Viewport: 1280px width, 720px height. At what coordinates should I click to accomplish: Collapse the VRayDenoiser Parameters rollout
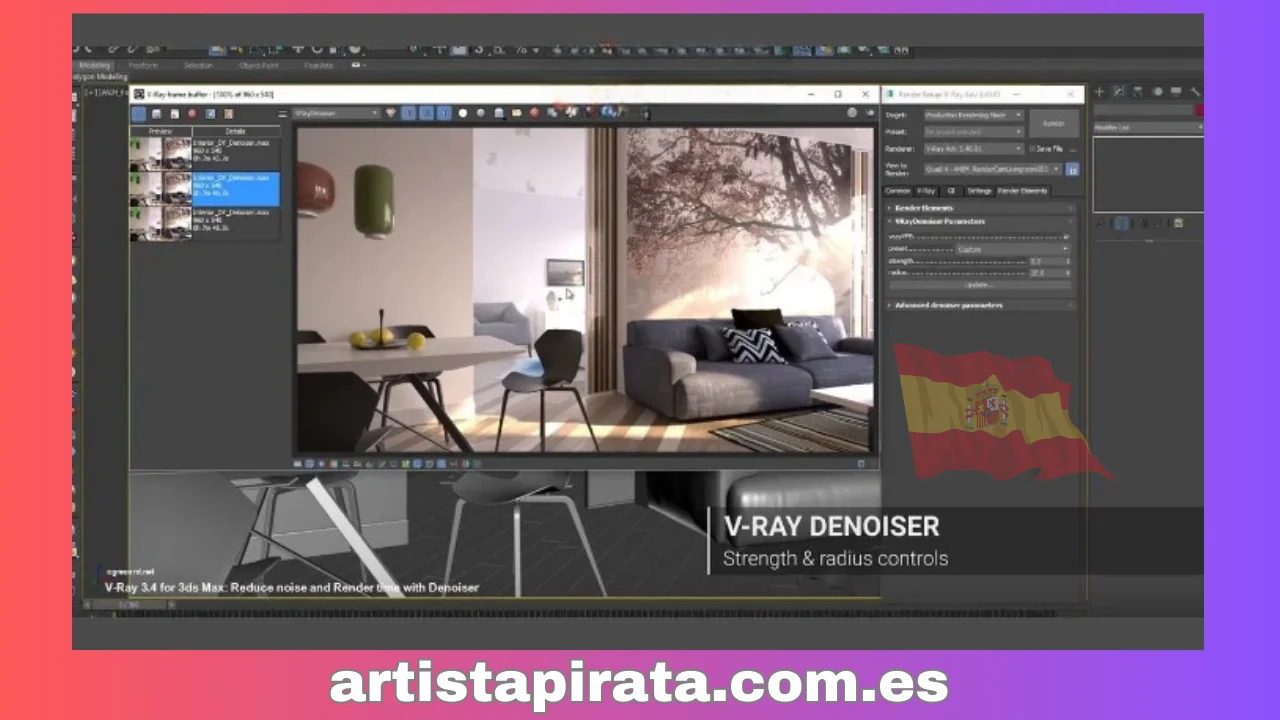pos(981,221)
